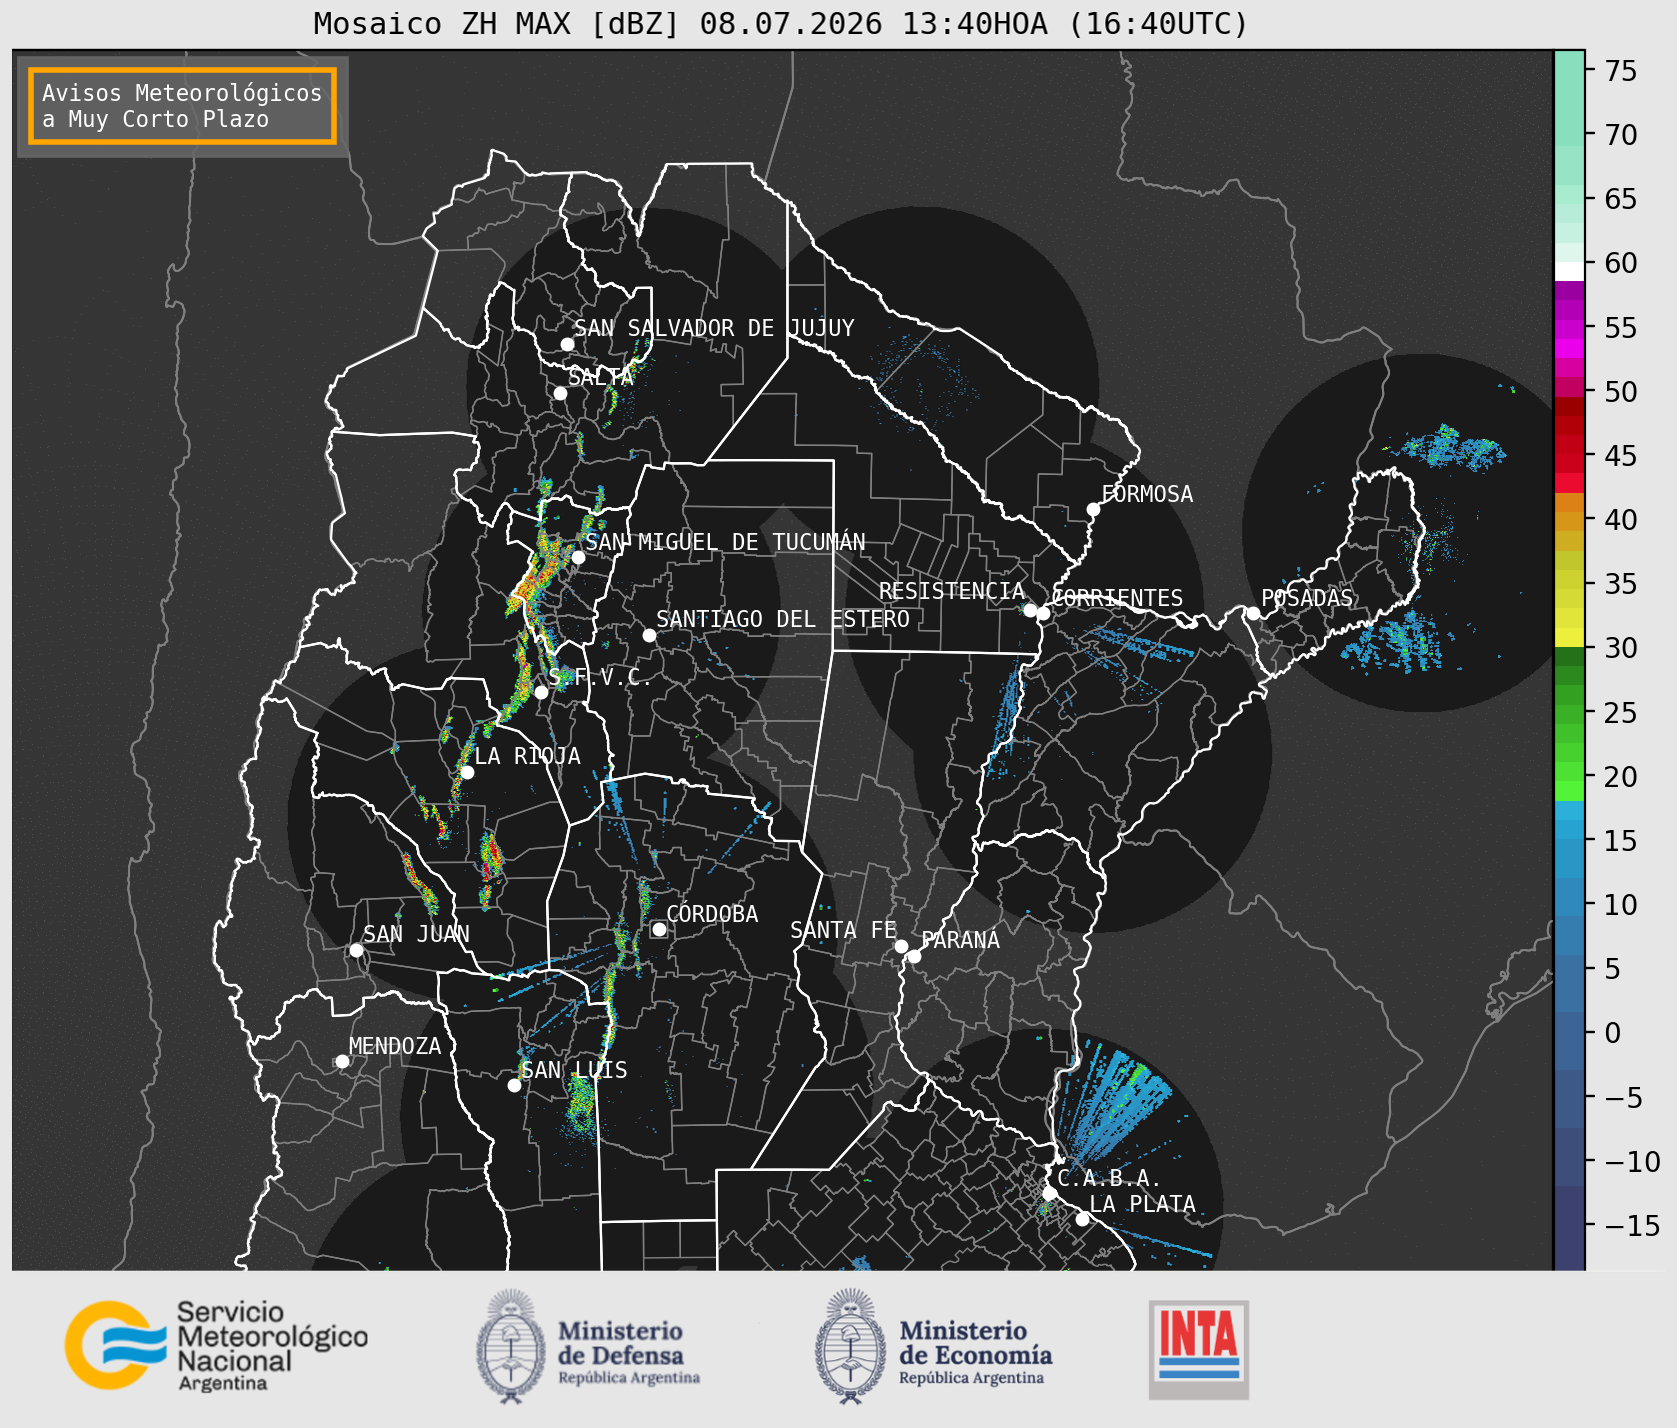Click the Ministerio de Defensa logo
This screenshot has width=1677, height=1428.
click(x=588, y=1346)
